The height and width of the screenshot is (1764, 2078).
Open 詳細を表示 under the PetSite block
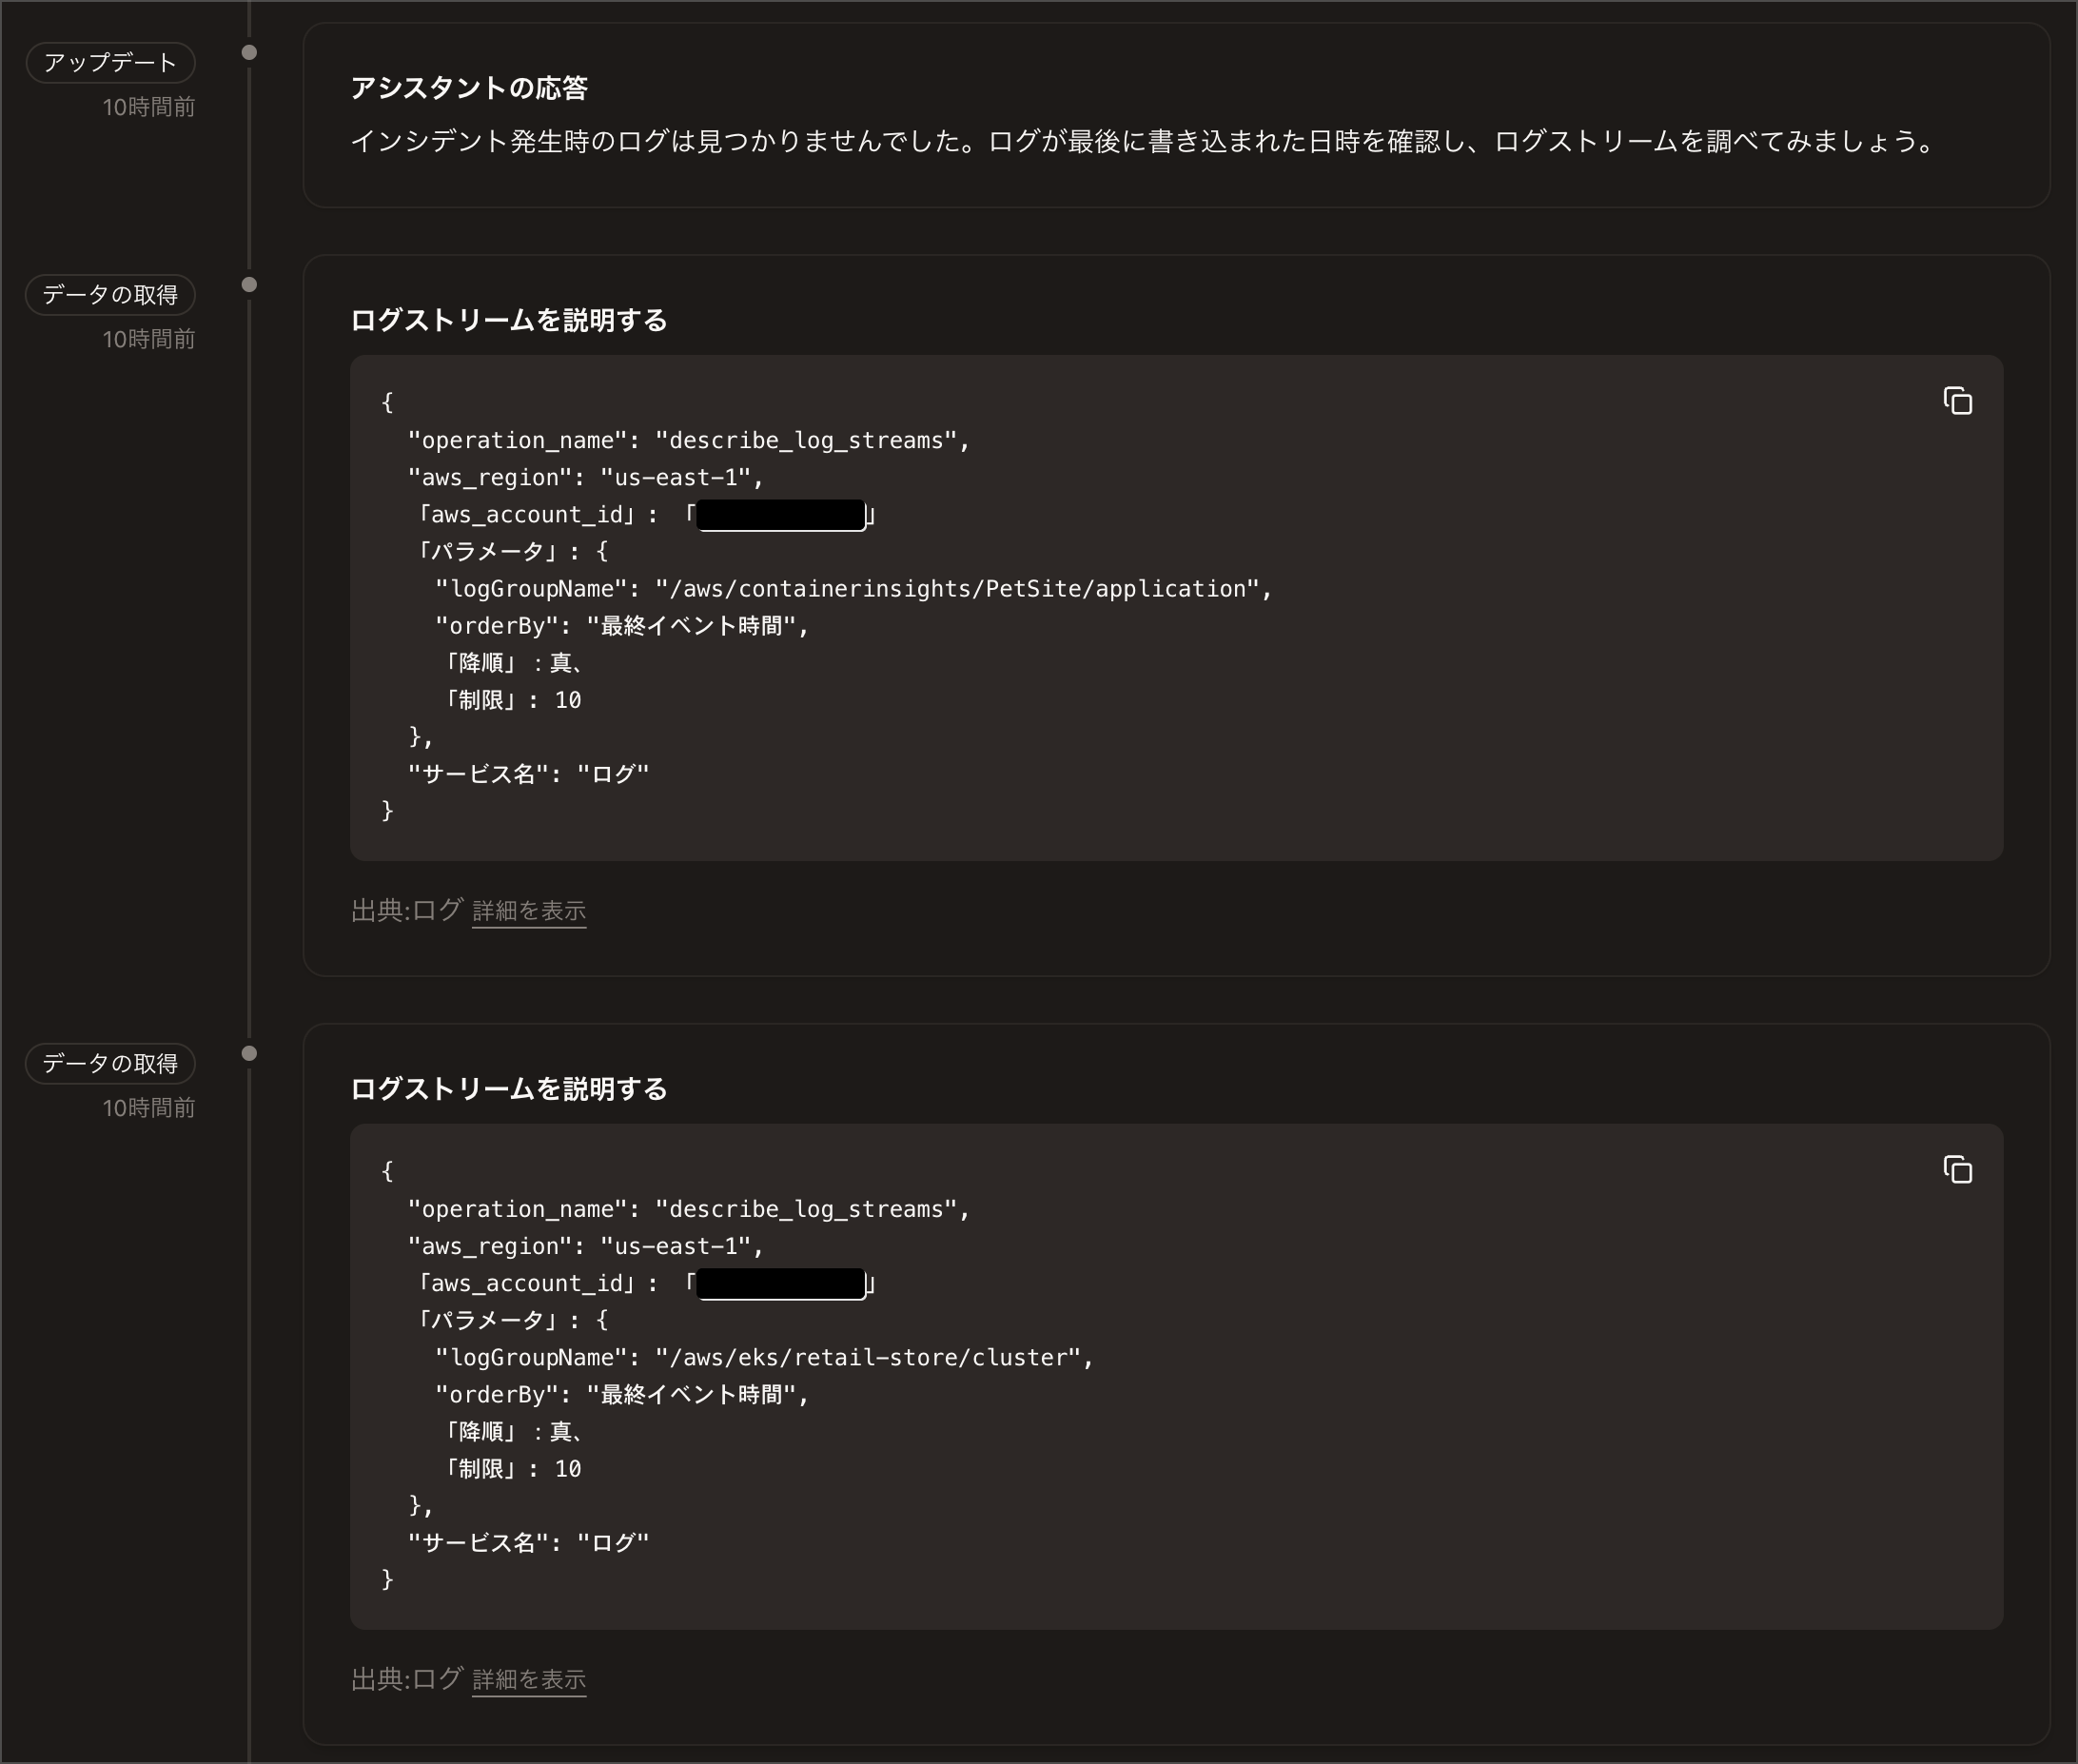pos(528,910)
